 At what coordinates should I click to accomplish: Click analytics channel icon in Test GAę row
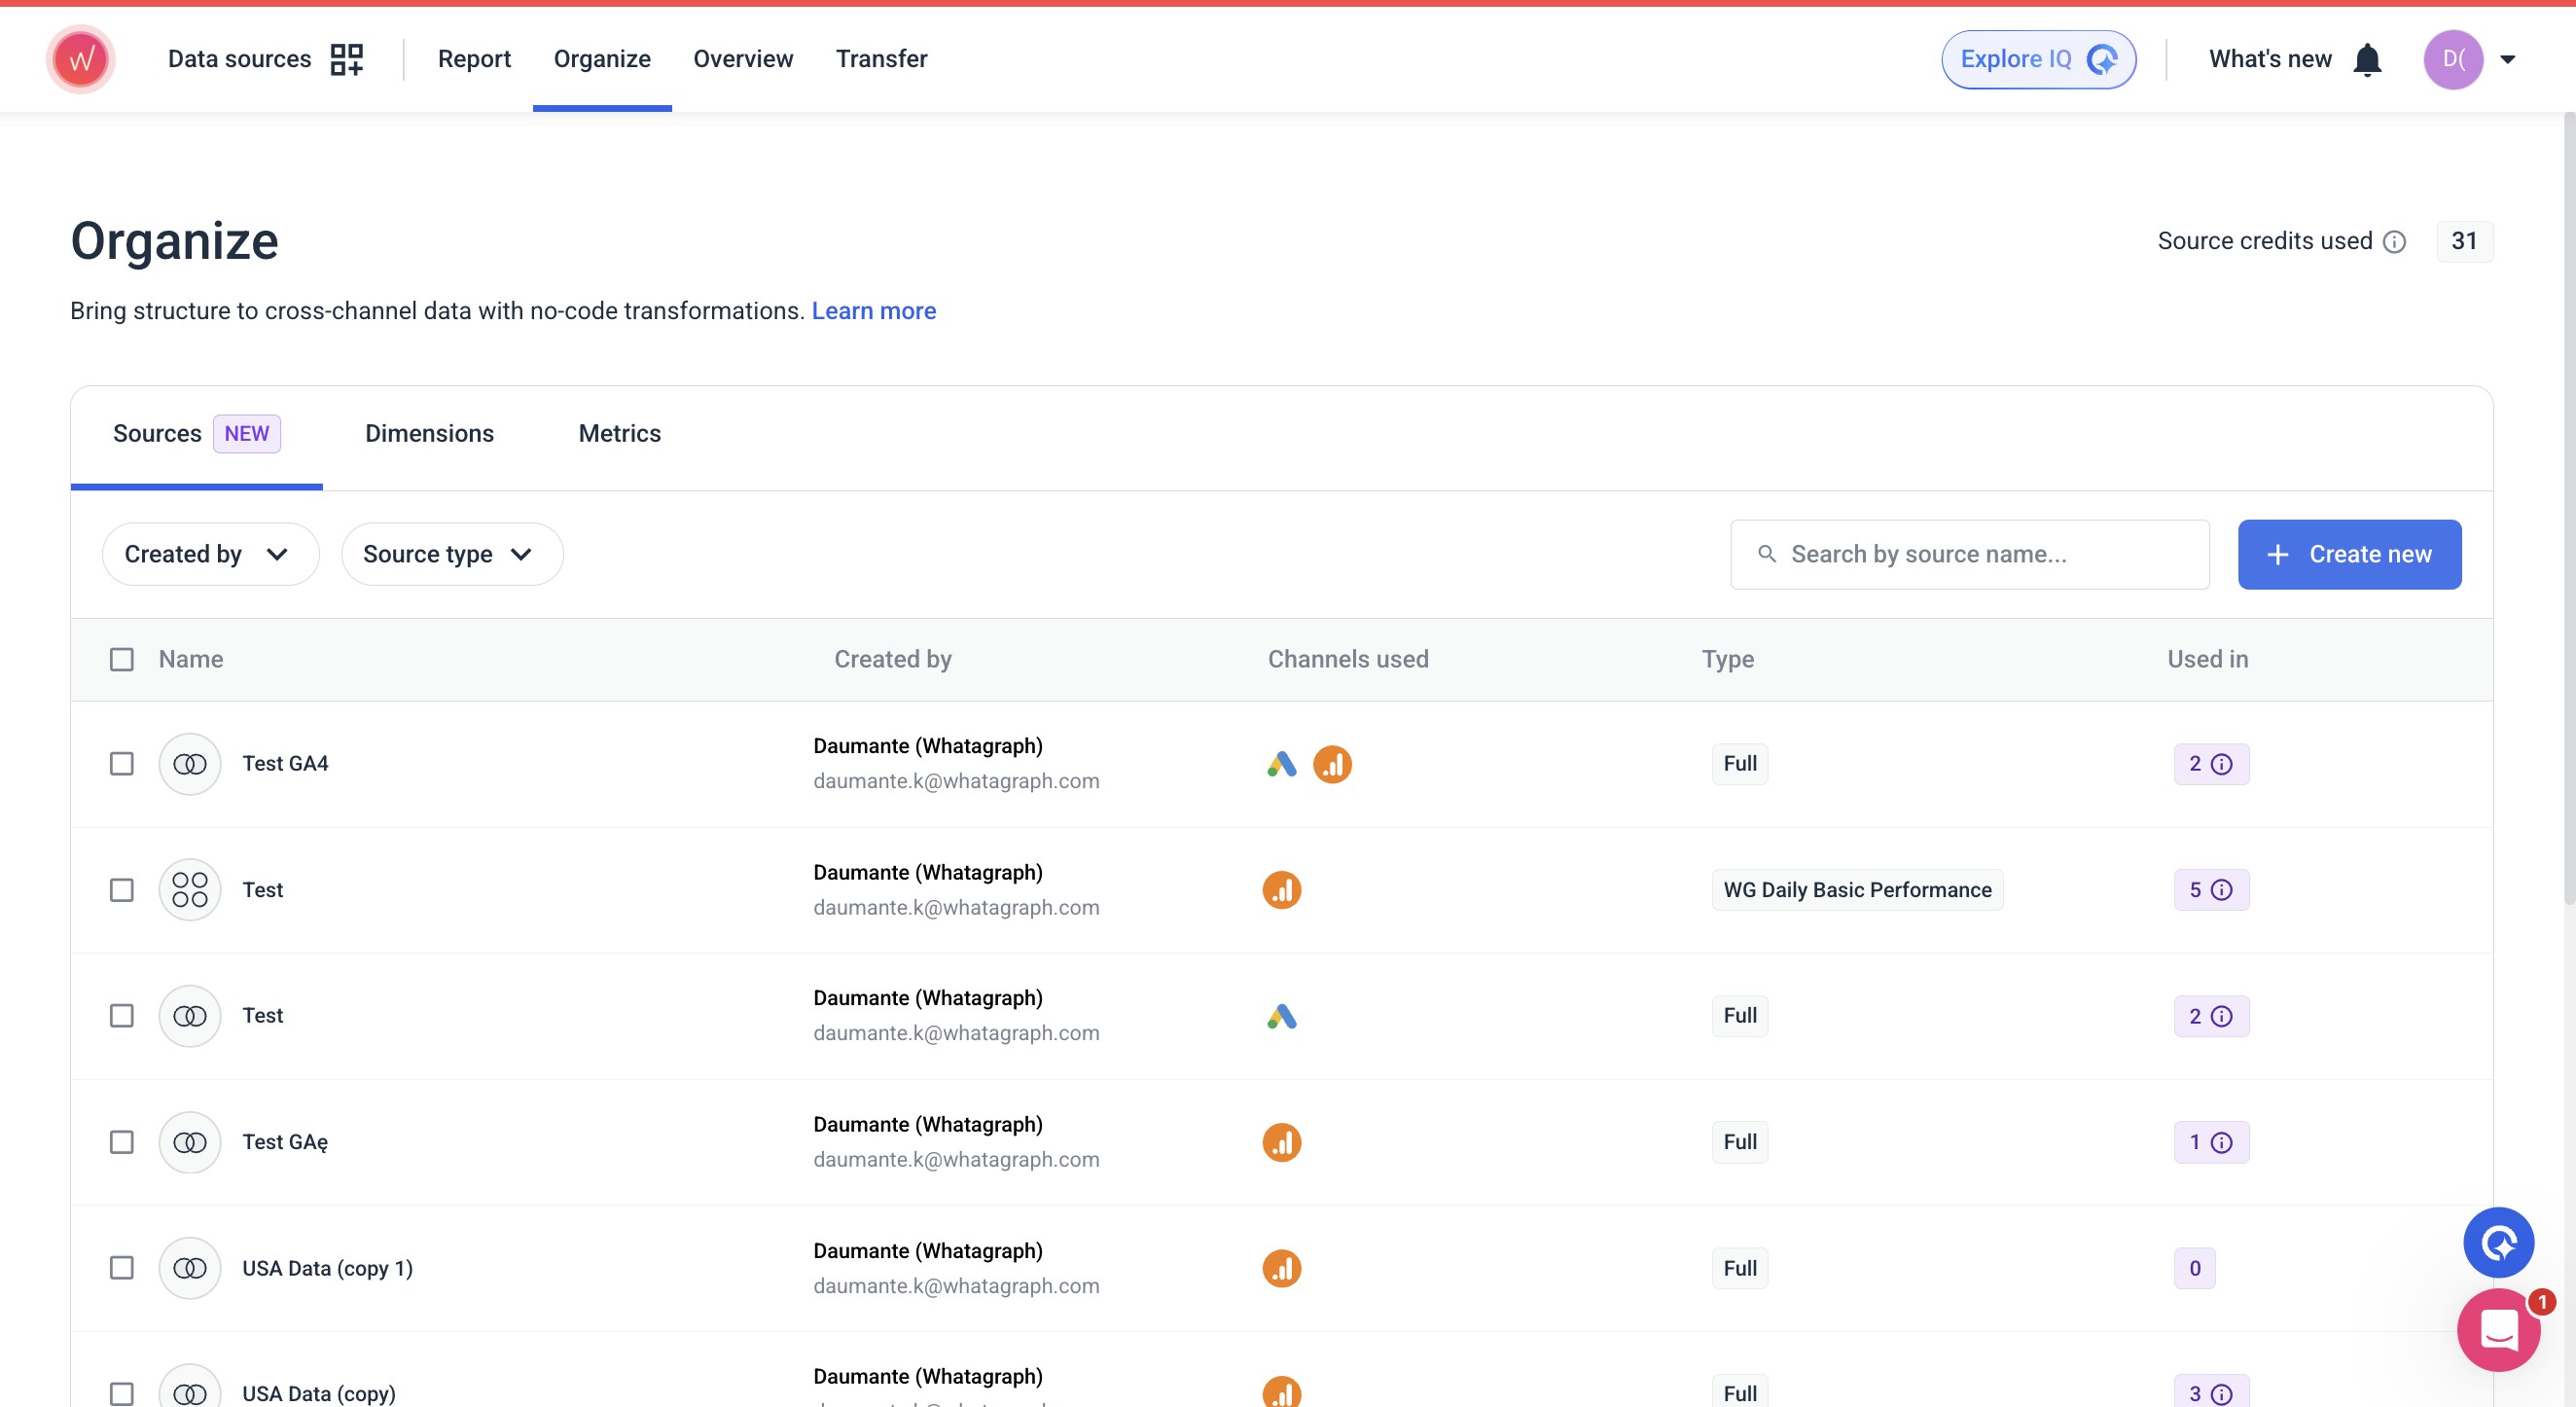[1282, 1142]
